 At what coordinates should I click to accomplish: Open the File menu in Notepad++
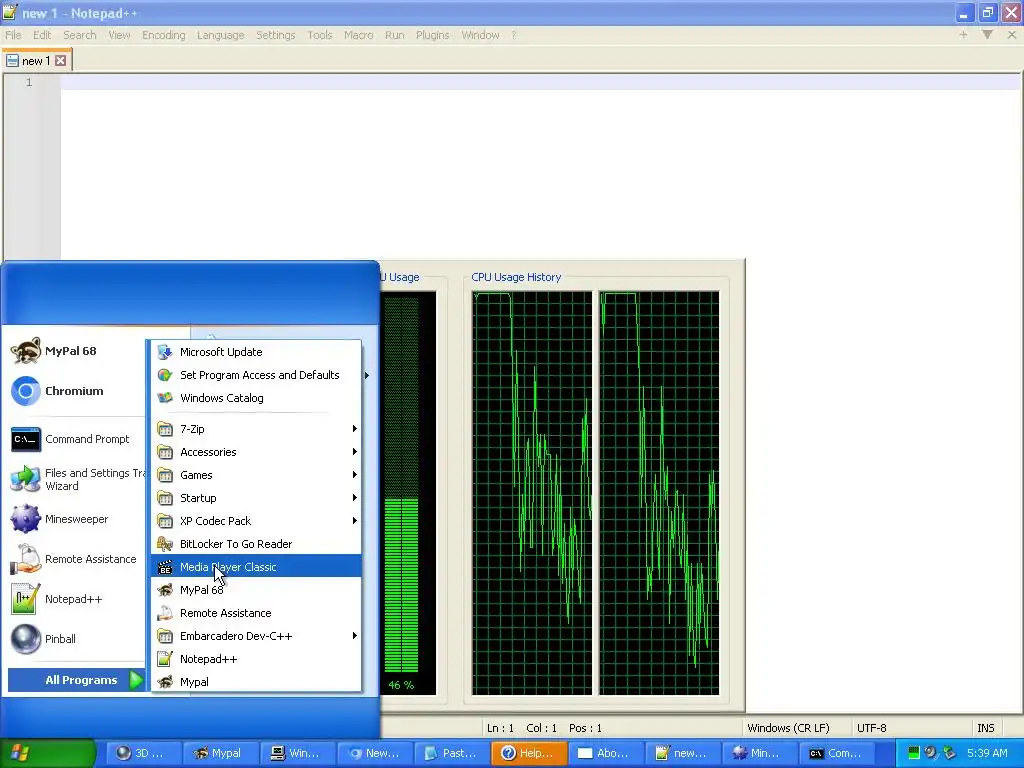point(13,35)
